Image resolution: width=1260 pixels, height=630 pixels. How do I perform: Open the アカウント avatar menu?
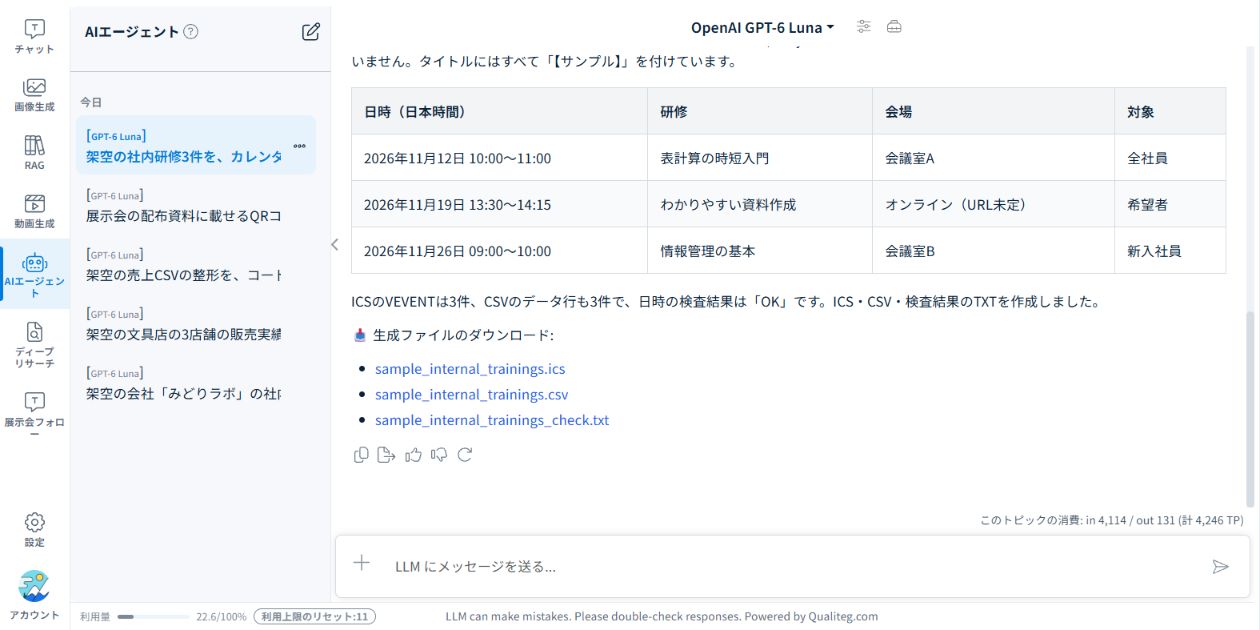tap(34, 595)
